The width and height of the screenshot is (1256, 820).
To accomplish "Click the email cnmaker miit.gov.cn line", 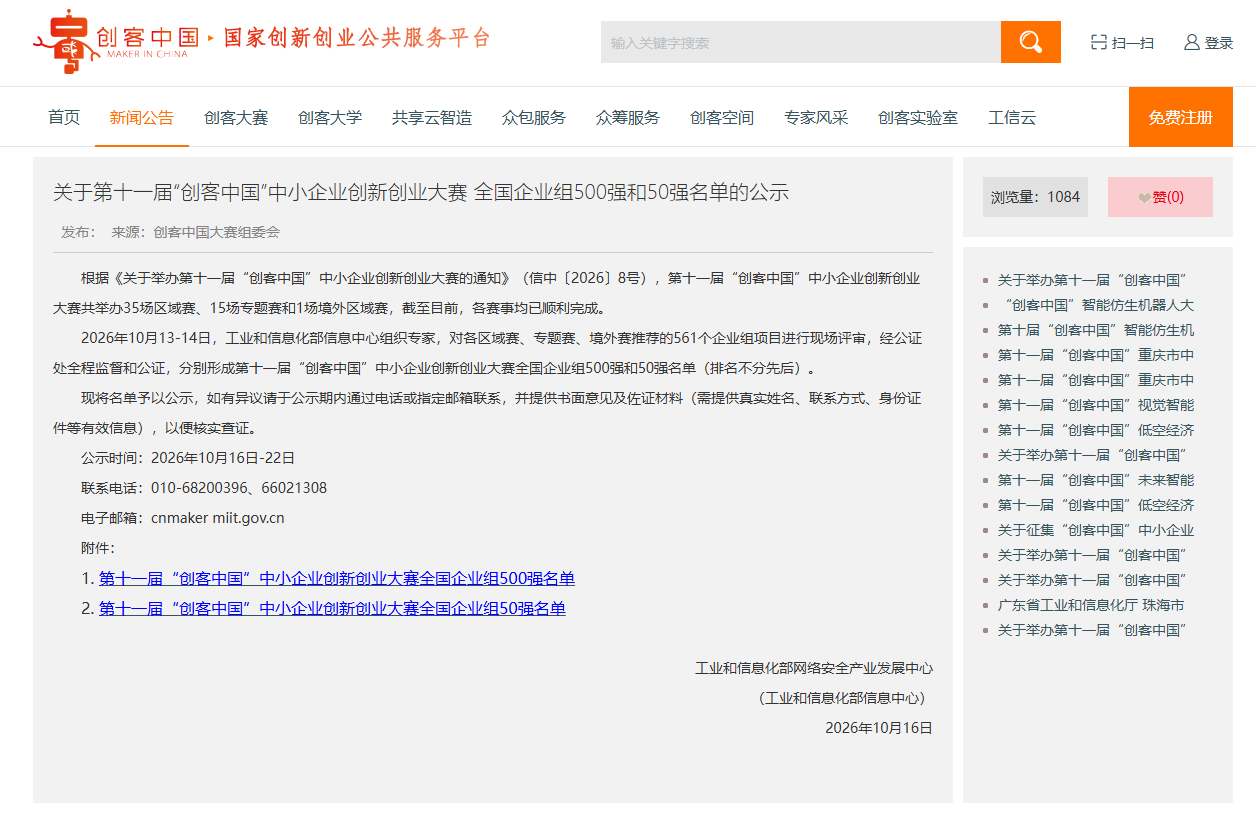I will pos(183,518).
